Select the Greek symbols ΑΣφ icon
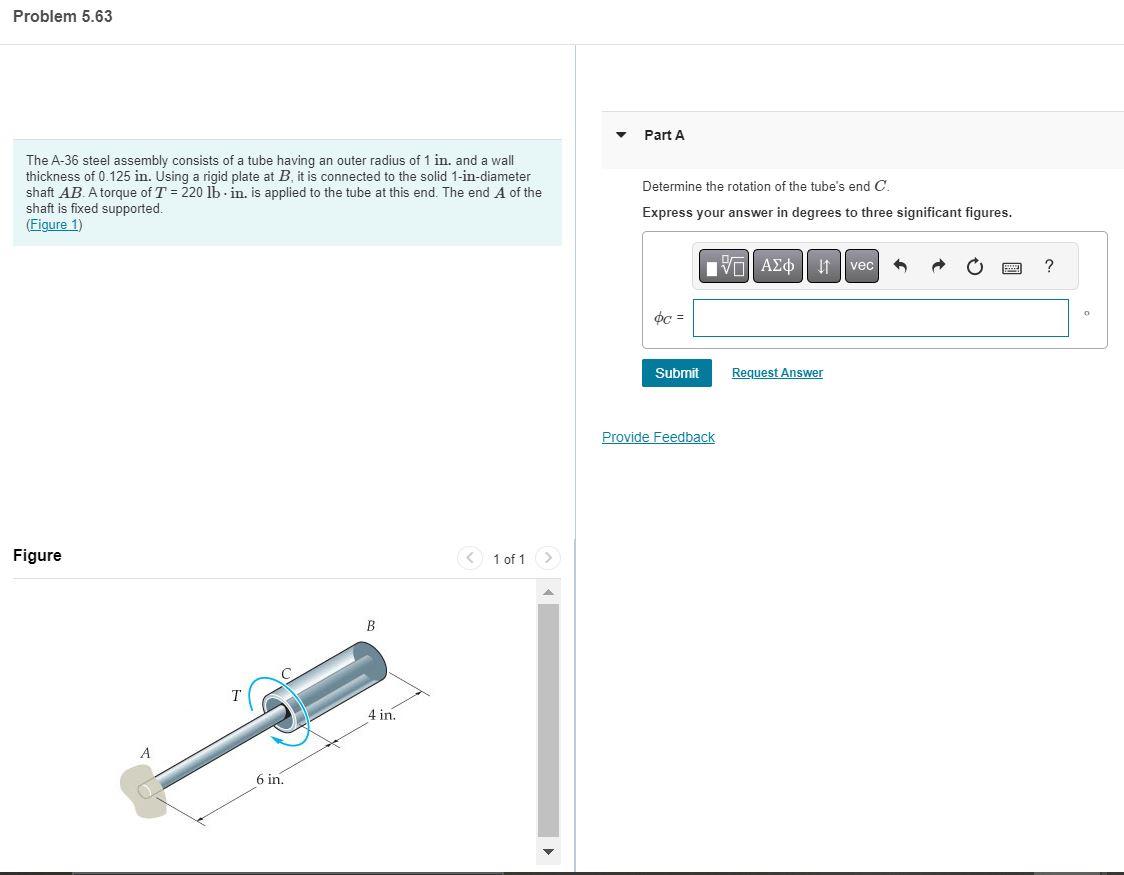The image size is (1124, 875). (x=777, y=265)
